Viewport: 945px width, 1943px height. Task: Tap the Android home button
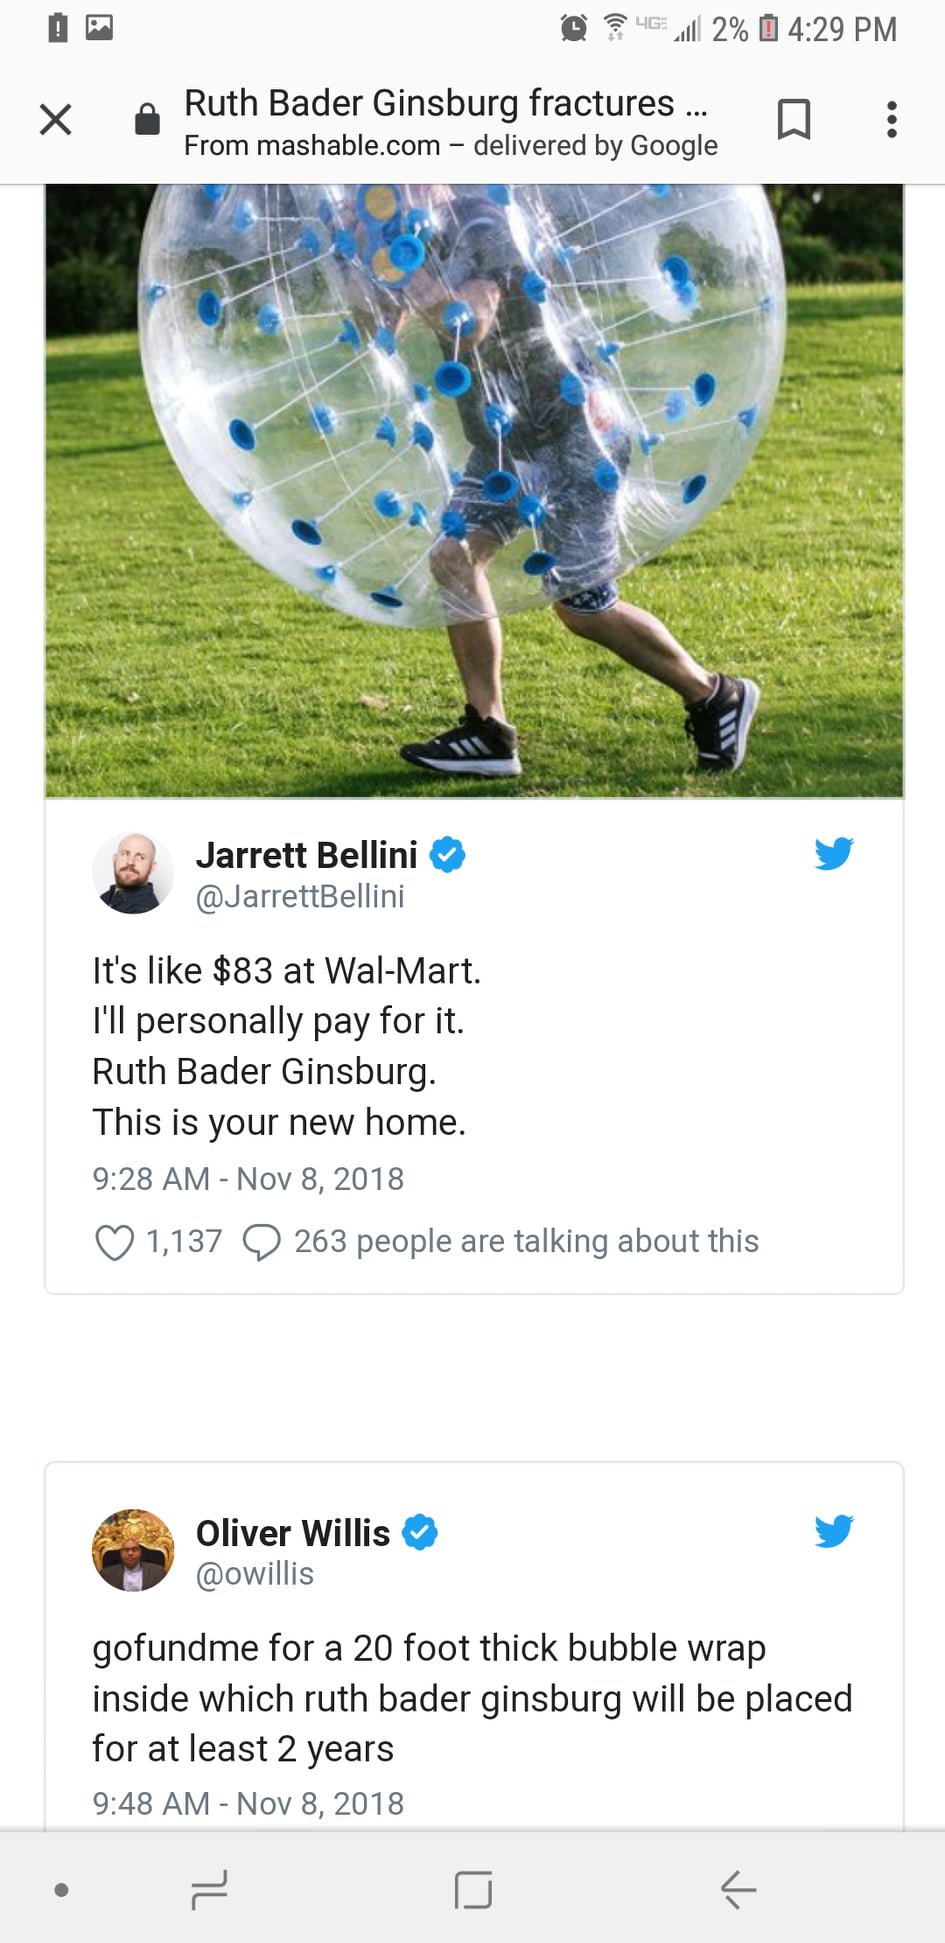(x=473, y=1889)
